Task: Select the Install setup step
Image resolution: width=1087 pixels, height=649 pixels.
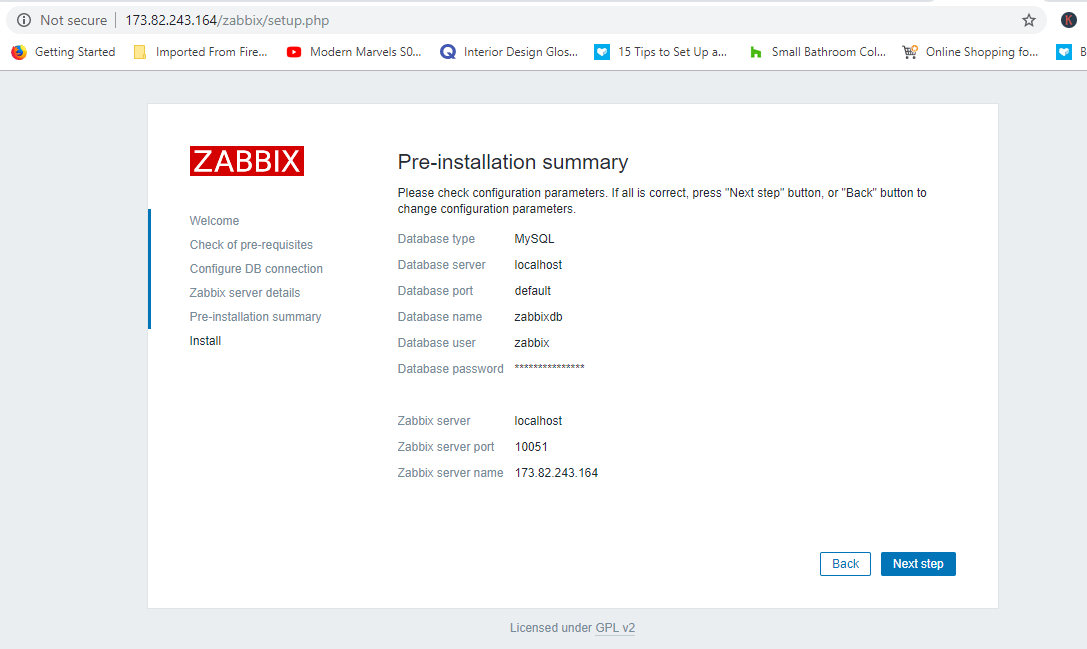Action: (x=205, y=340)
